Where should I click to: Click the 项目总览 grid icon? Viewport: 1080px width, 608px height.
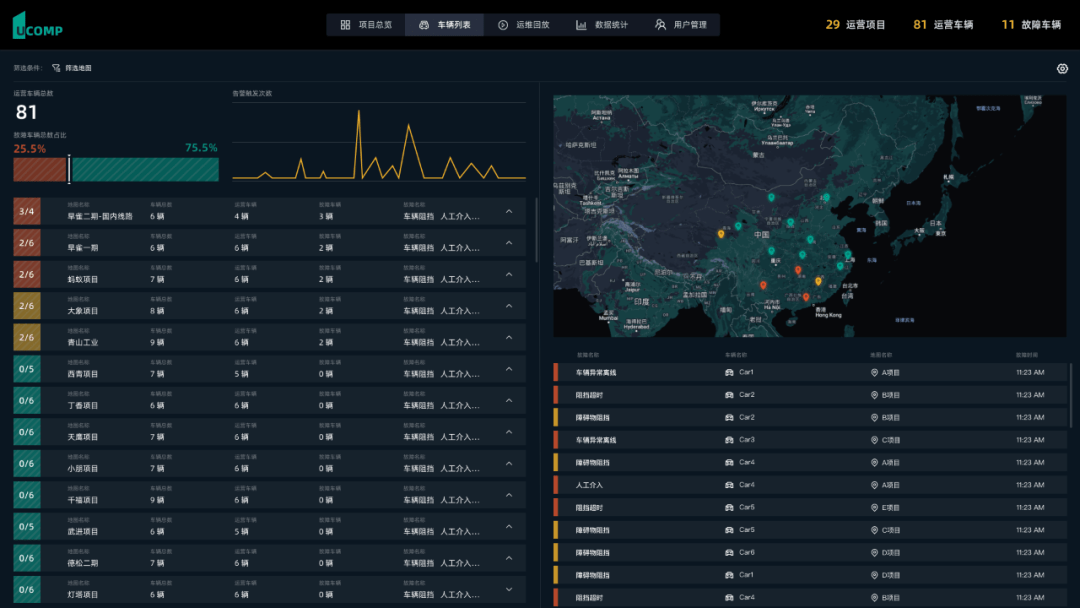(x=345, y=25)
